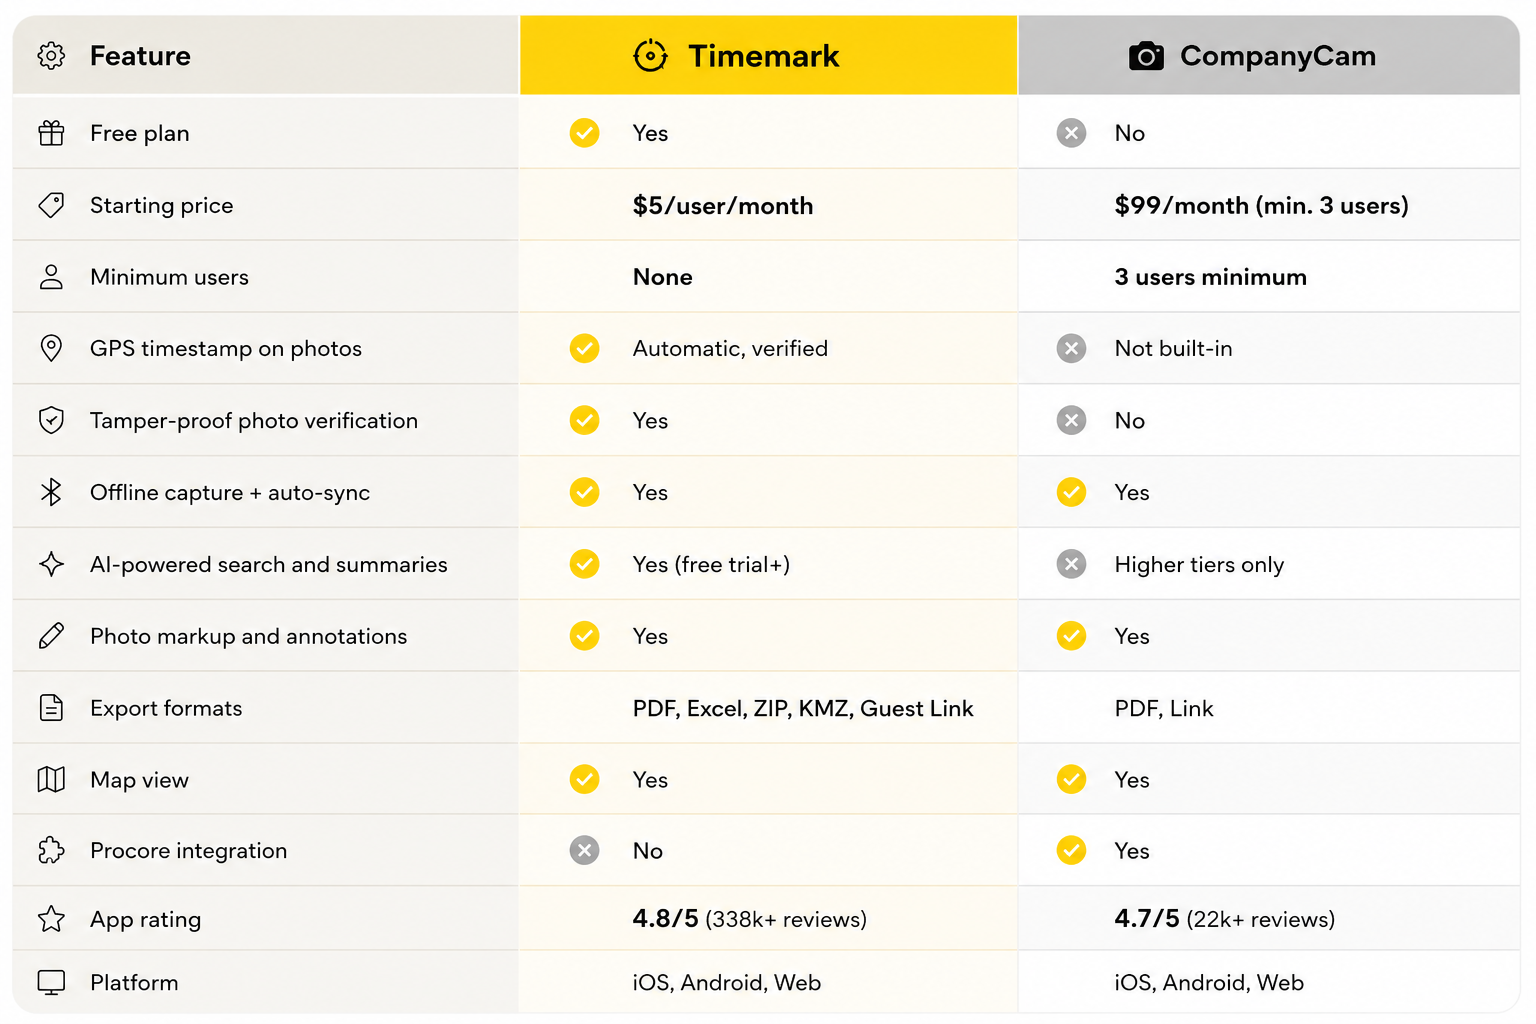The height and width of the screenshot is (1024, 1536).
Task: Click the Timemark target logo icon
Action: pyautogui.click(x=650, y=56)
